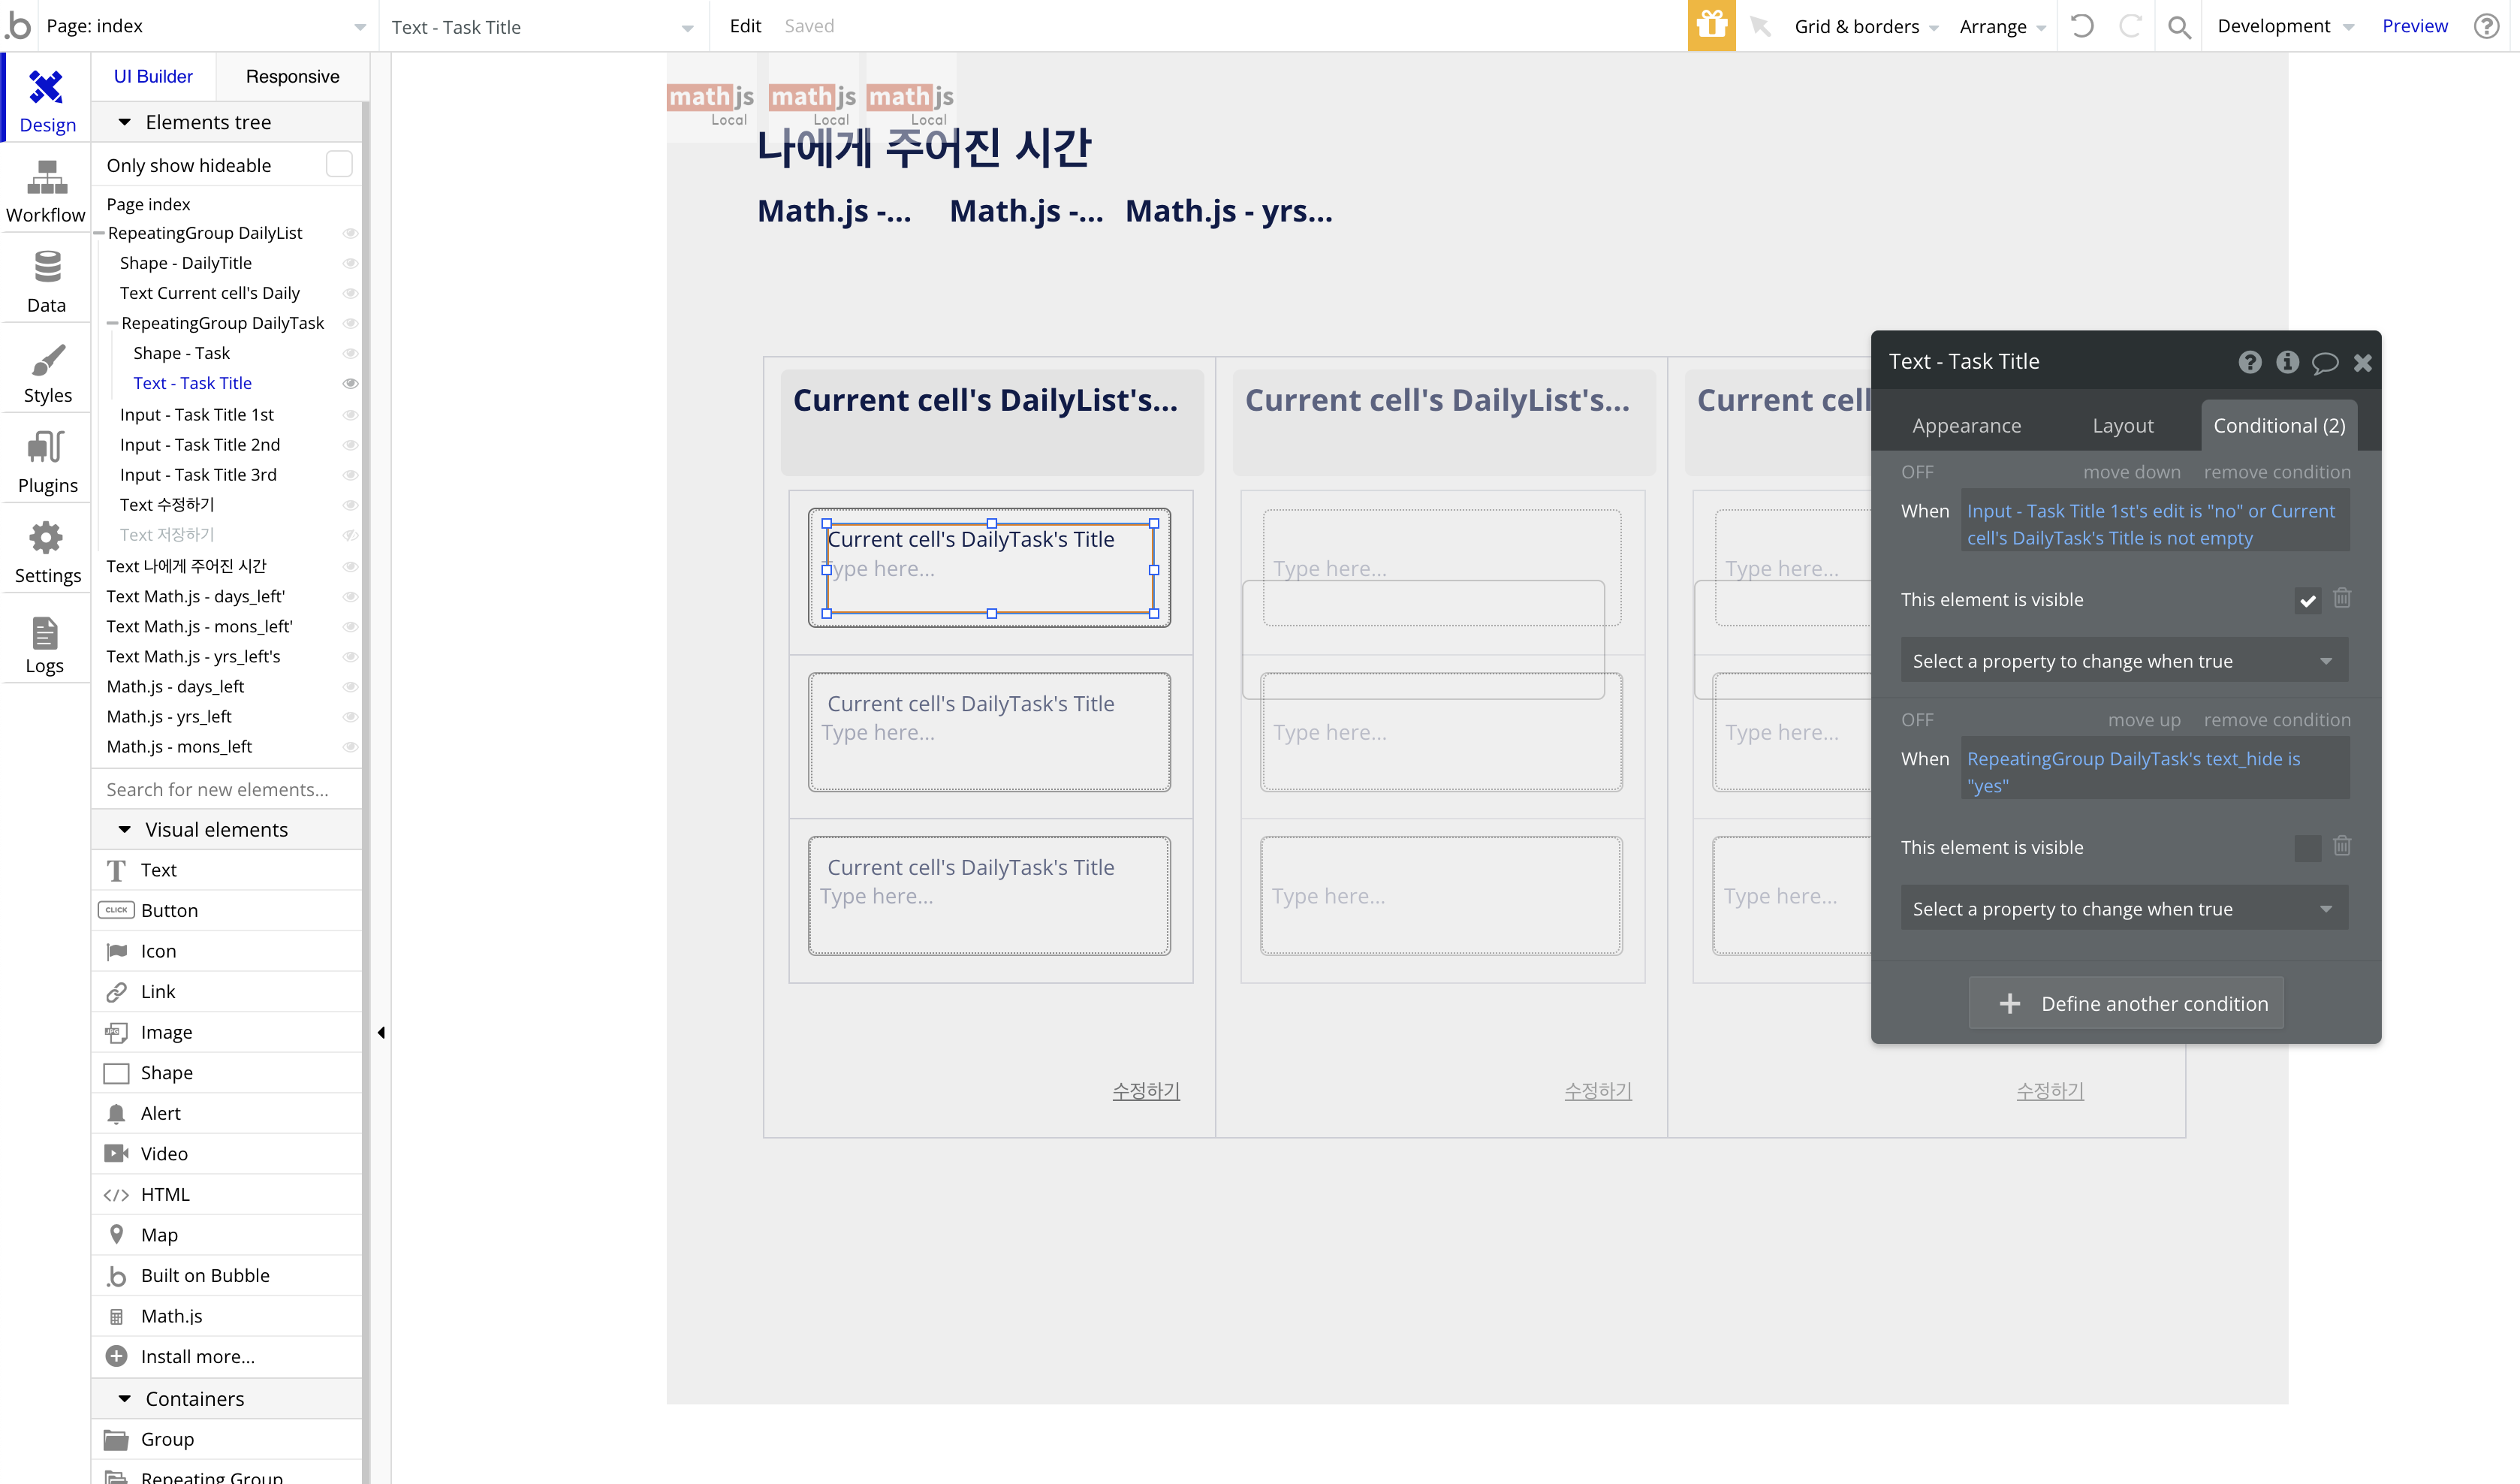The height and width of the screenshot is (1484, 2520).
Task: Select Input - Task Title 2nd in tree
Action: 200,444
